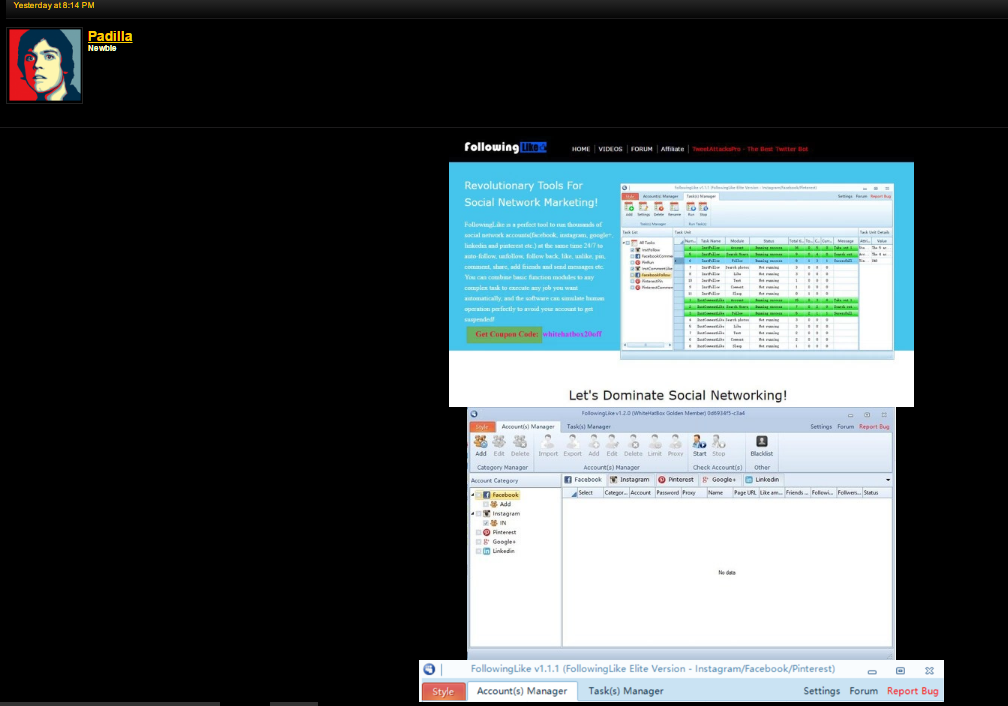Viewport: 1008px width, 706px height.
Task: Click the Stop check accounts icon
Action: (x=719, y=442)
